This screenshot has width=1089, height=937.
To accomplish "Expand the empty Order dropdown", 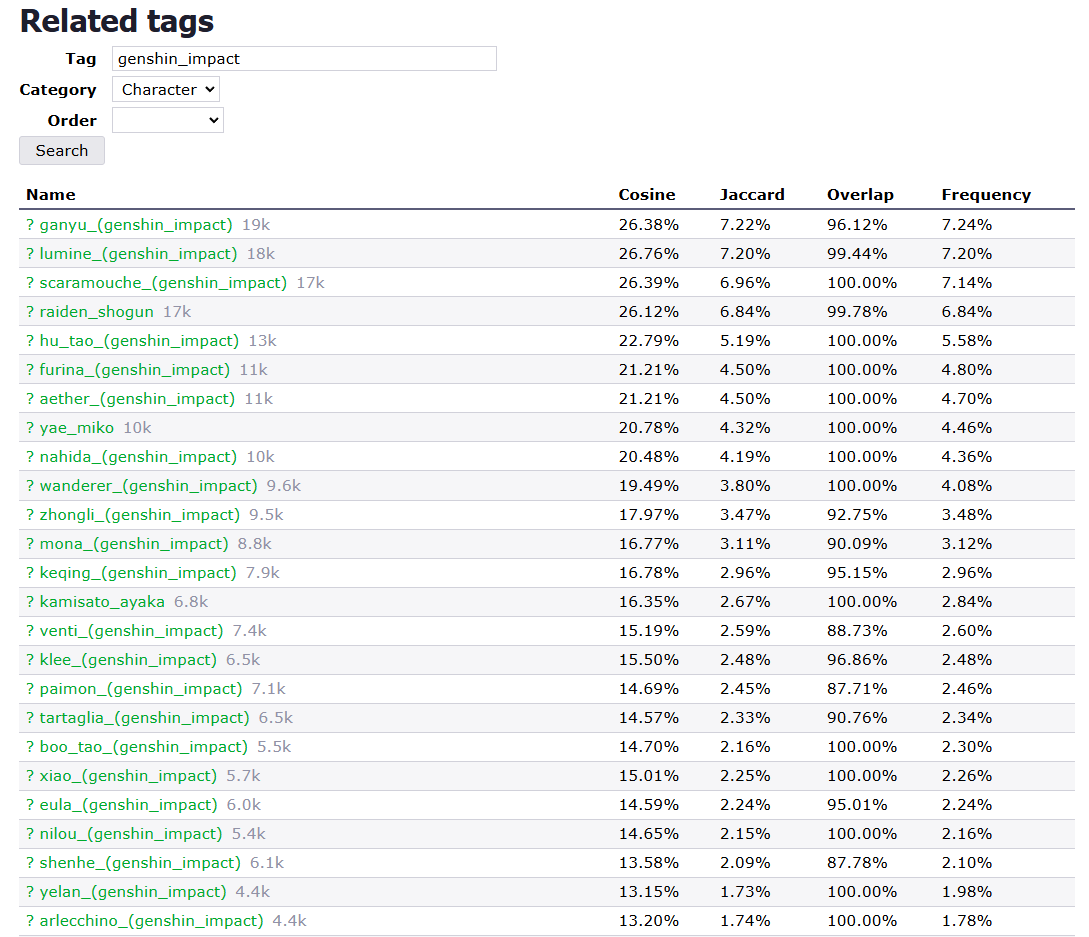I will [168, 121].
